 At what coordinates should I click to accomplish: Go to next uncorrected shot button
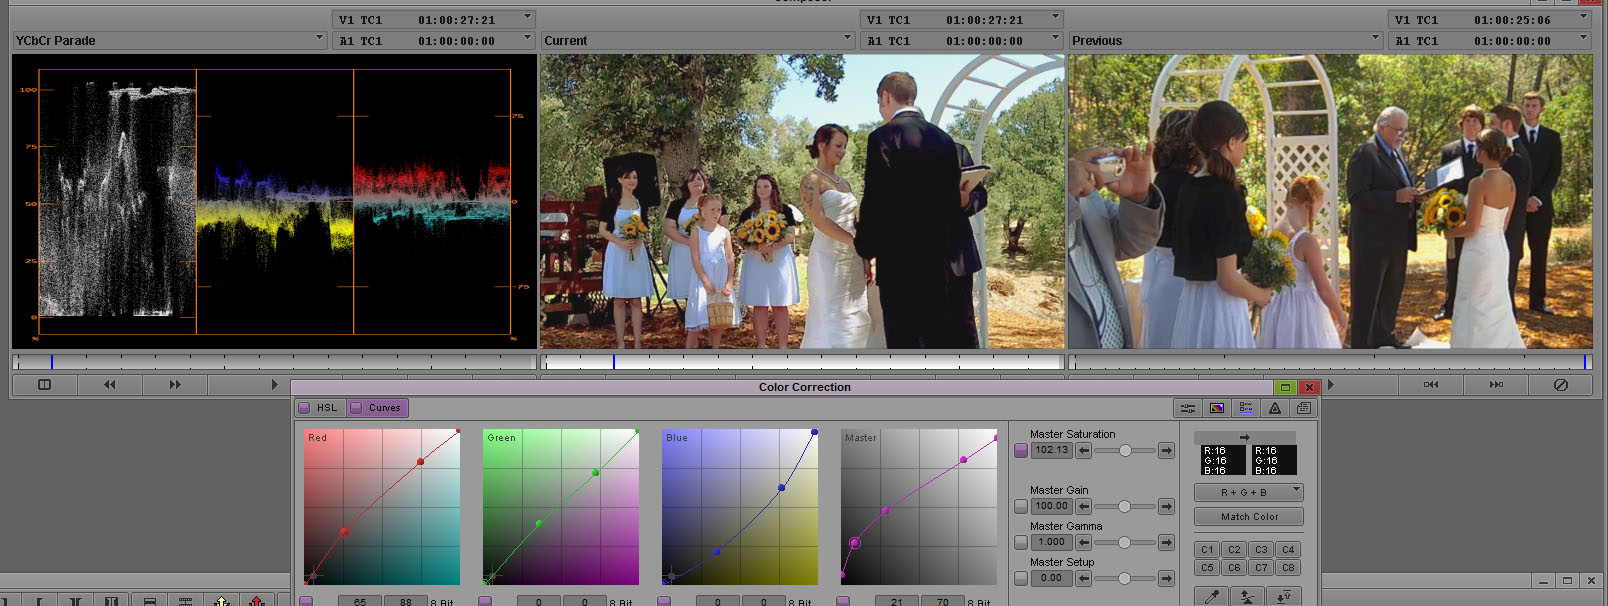point(1496,384)
